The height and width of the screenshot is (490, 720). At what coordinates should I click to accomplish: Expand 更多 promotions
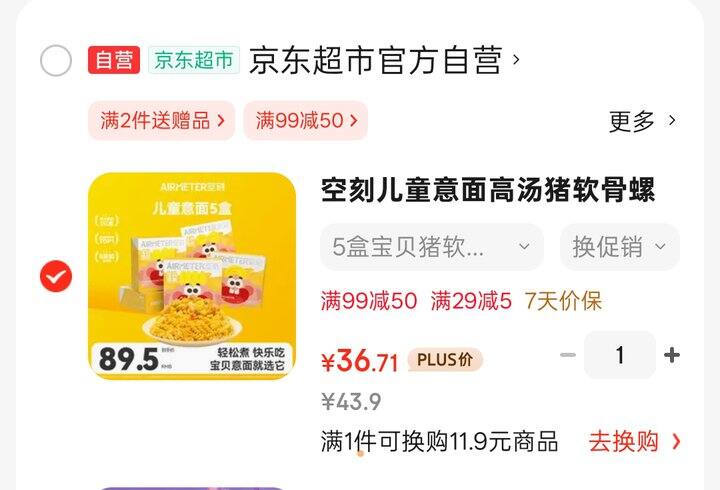coord(642,121)
